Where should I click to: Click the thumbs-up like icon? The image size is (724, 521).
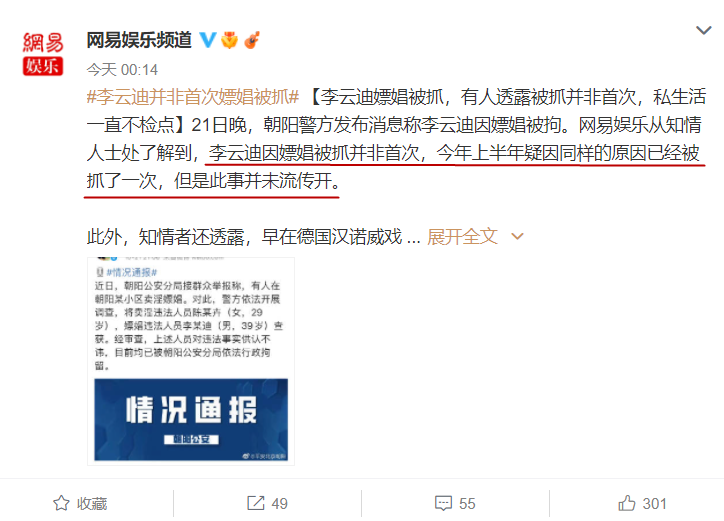click(627, 503)
